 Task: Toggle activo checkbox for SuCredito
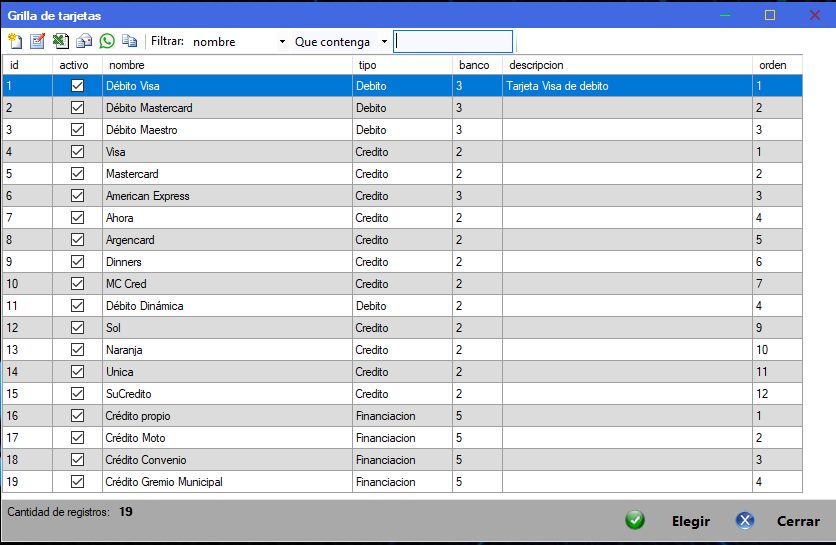[77, 394]
